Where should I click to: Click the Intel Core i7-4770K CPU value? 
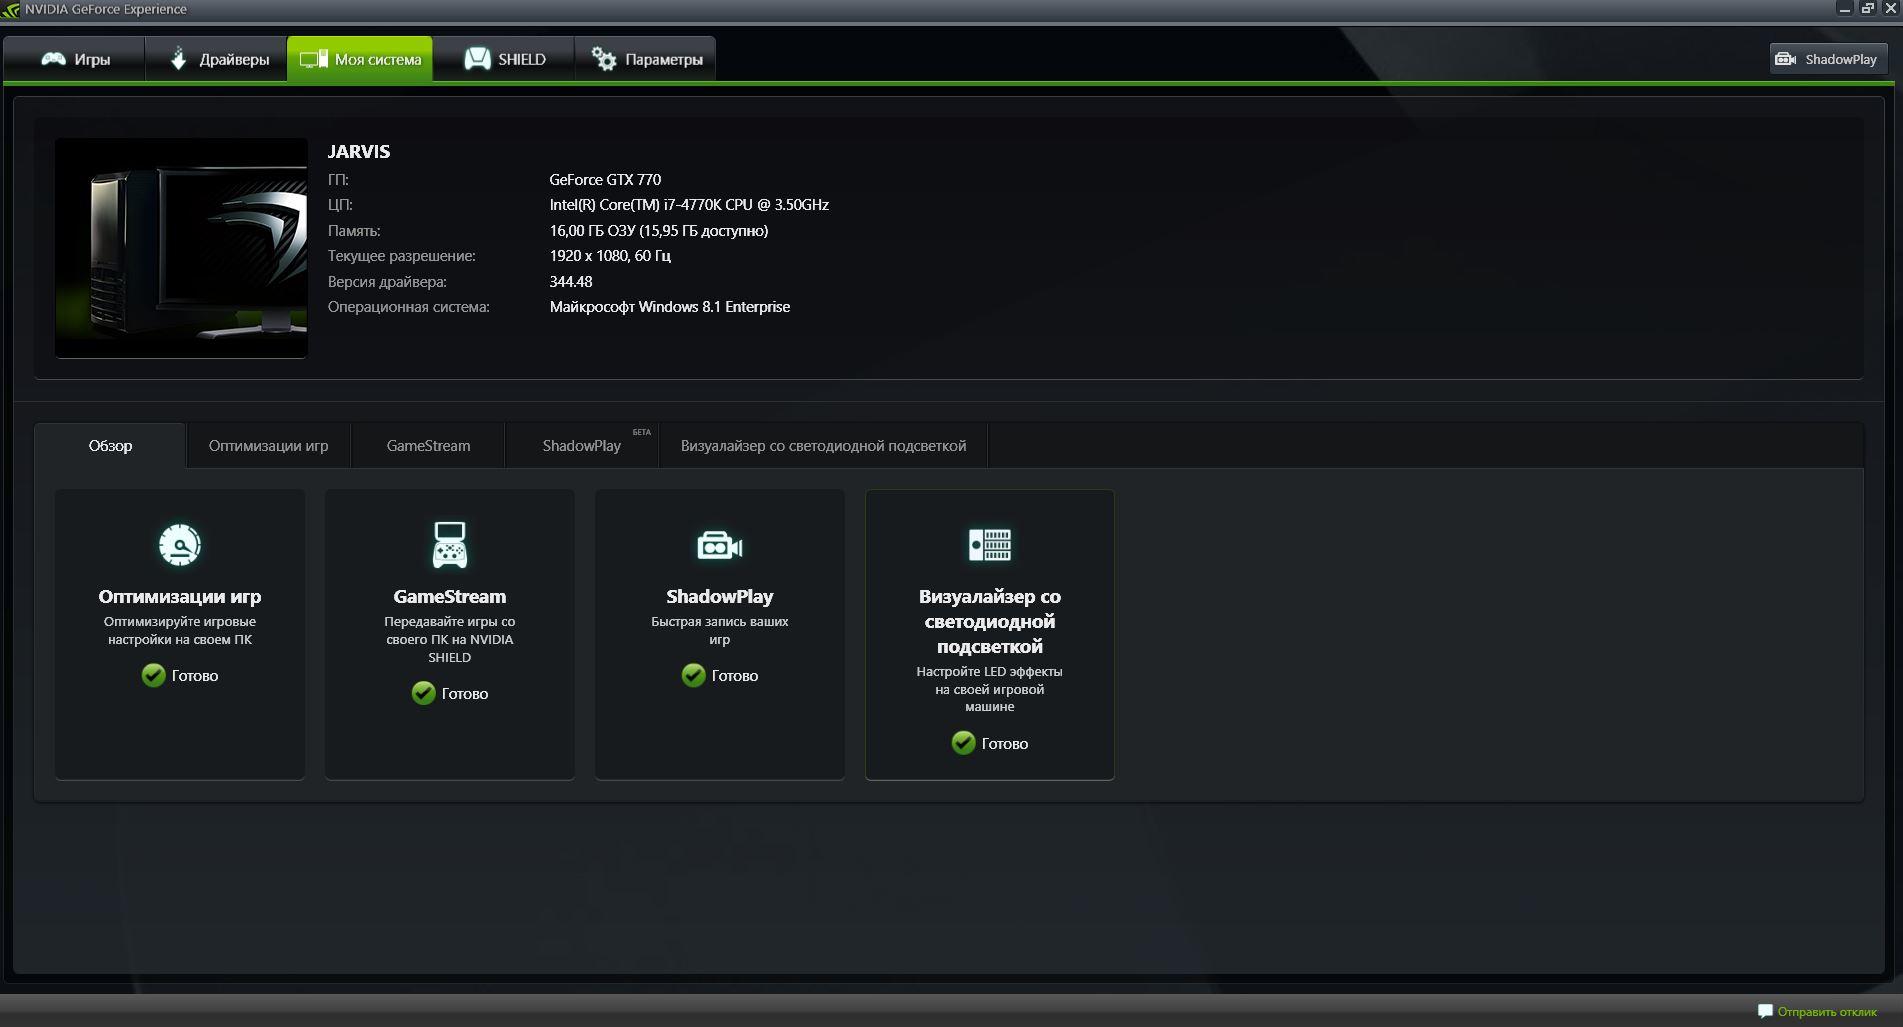[689, 205]
